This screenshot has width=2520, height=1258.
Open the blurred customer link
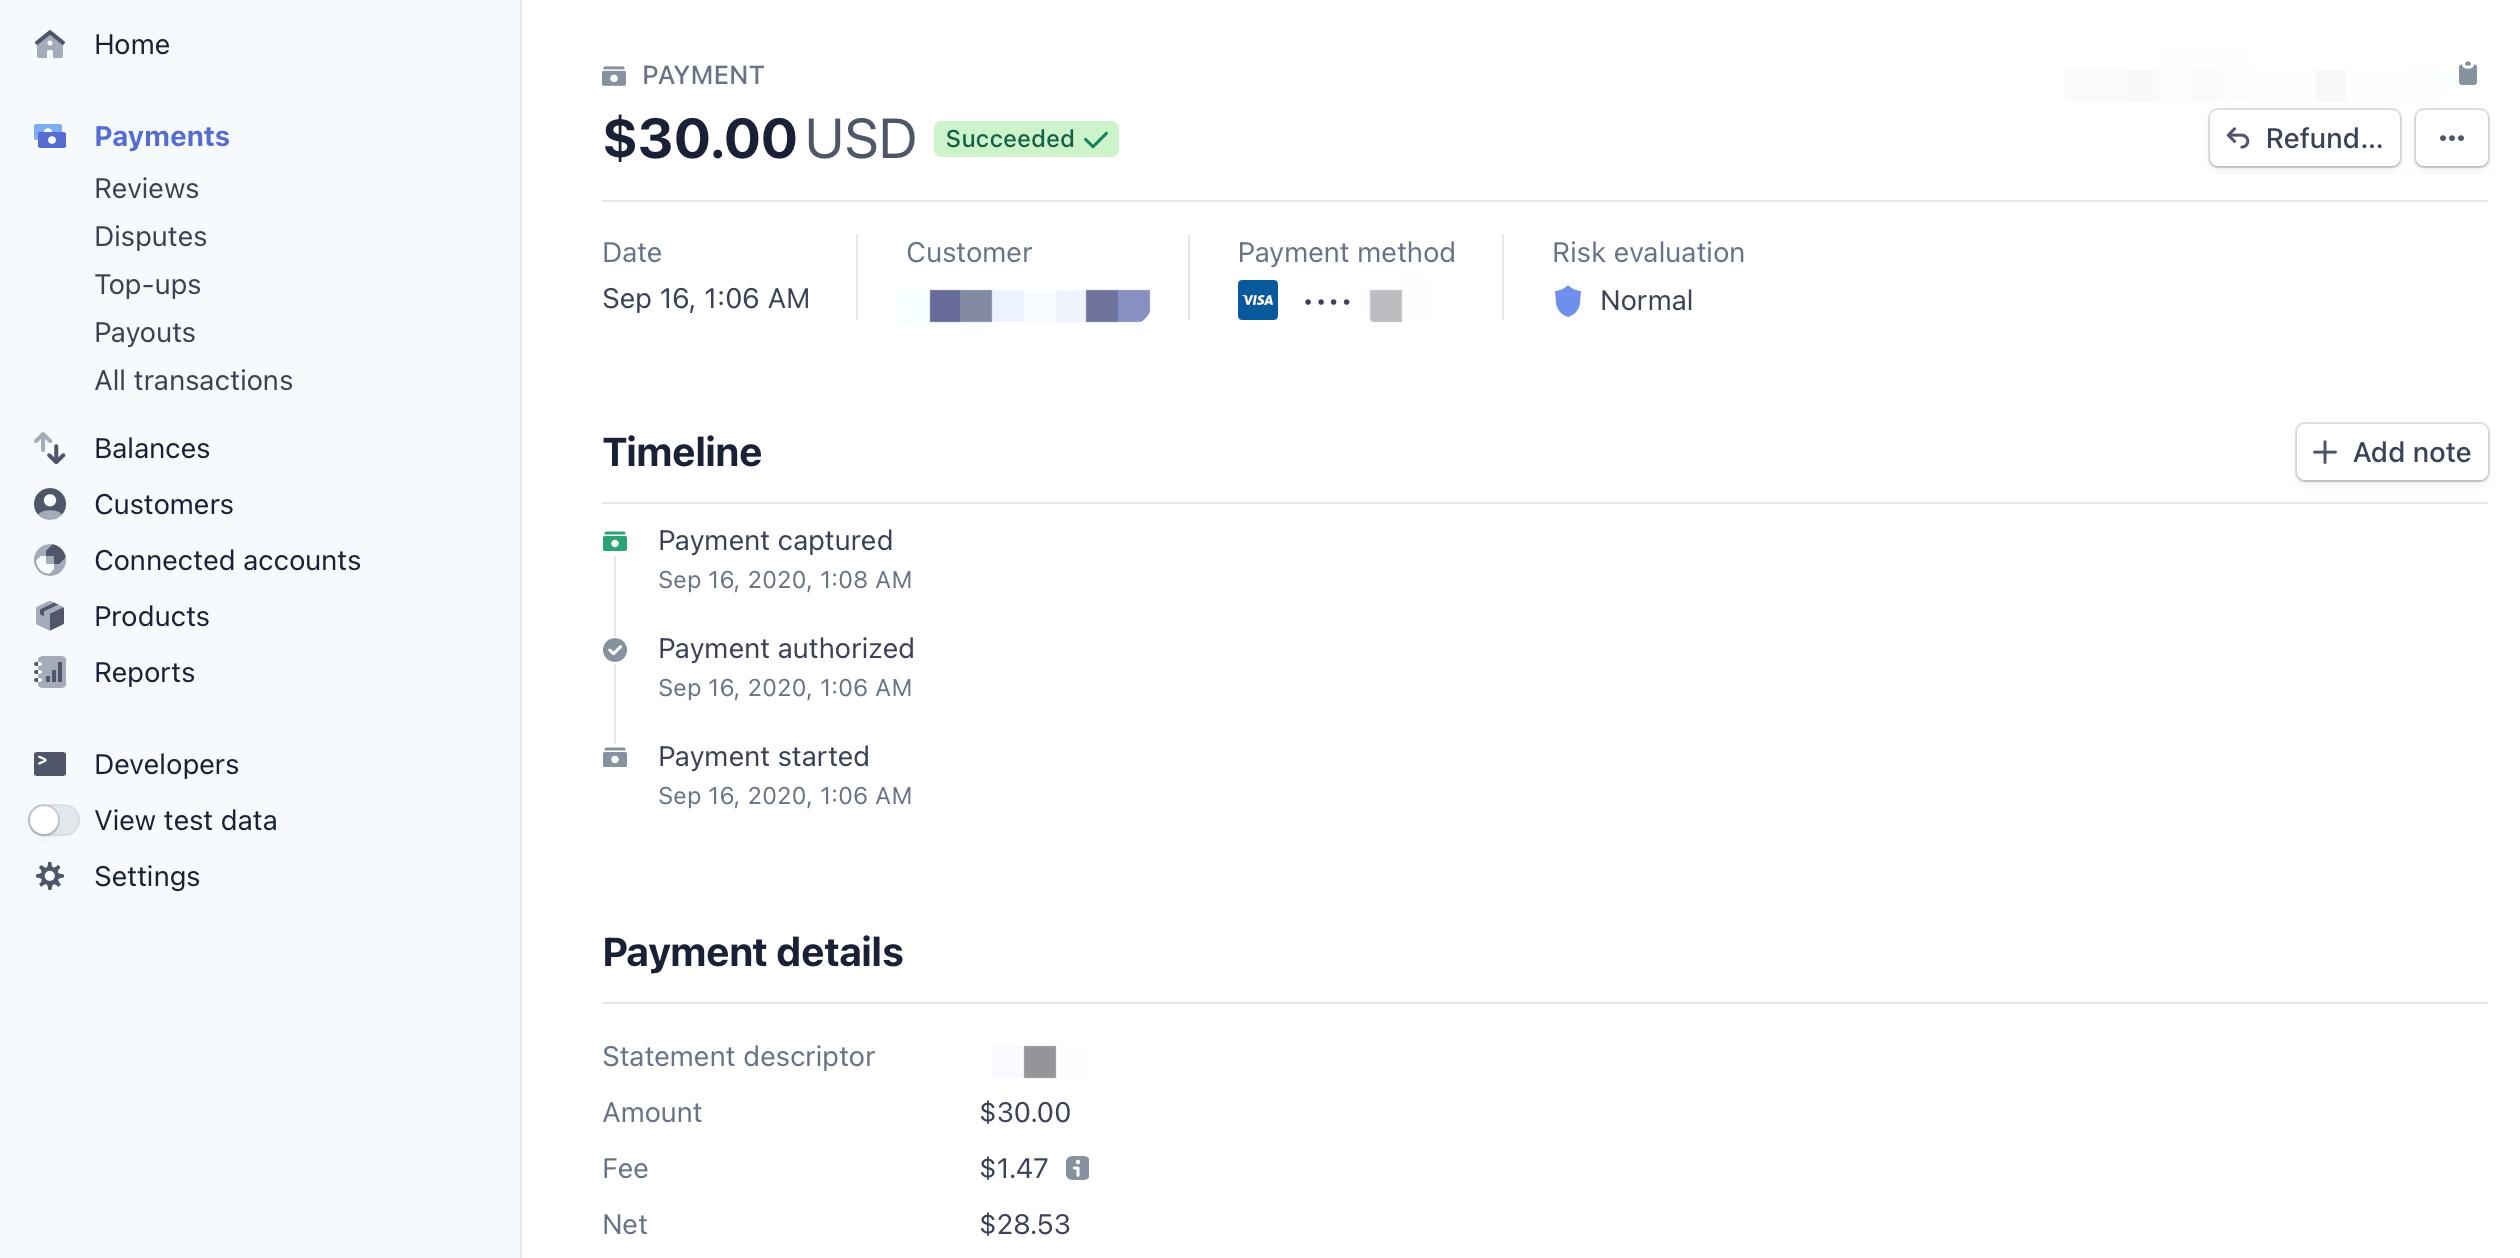click(1024, 304)
